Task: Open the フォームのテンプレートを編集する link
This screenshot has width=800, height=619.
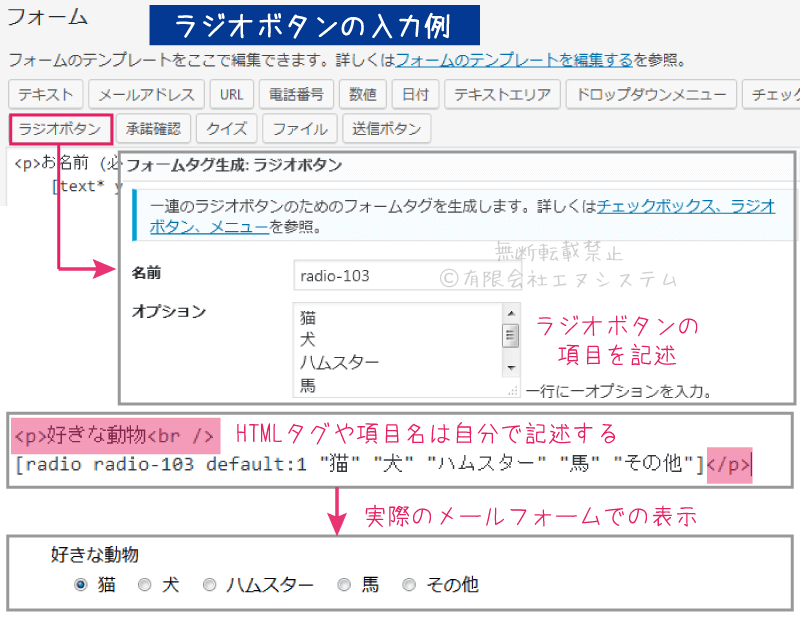Action: click(514, 60)
